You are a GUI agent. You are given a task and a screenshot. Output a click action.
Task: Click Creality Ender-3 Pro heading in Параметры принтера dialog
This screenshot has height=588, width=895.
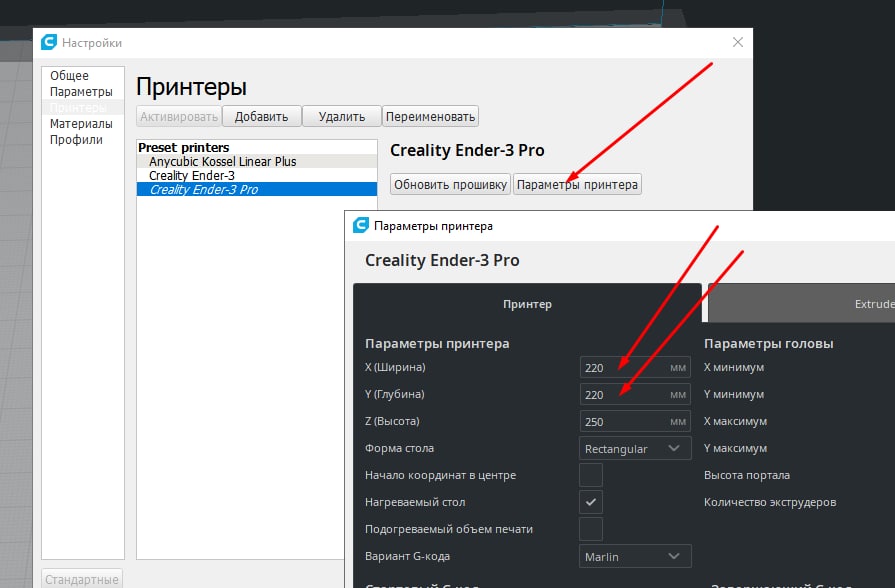pos(442,260)
